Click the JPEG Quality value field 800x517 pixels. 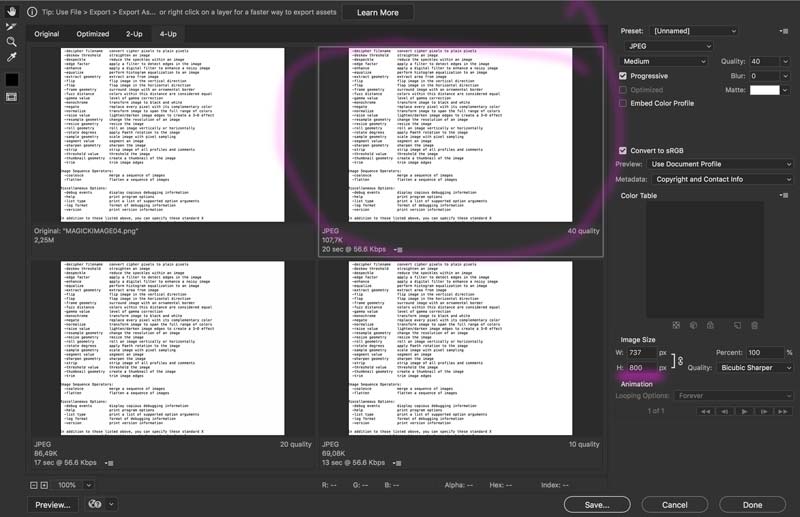click(x=764, y=61)
